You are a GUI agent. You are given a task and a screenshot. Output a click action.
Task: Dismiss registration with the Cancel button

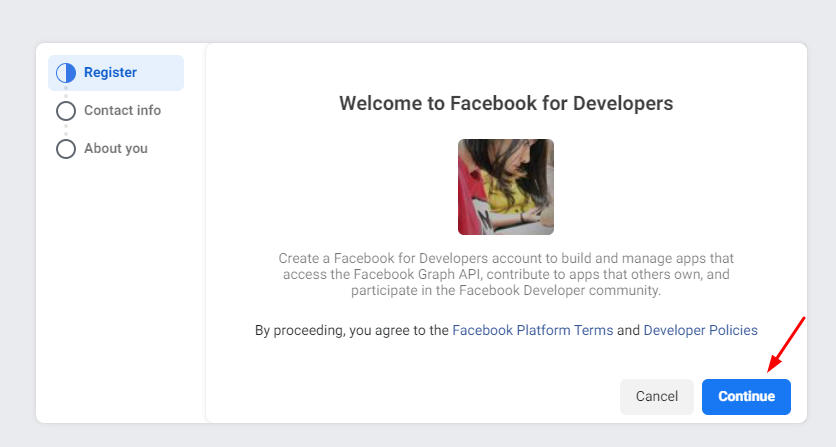pos(657,396)
